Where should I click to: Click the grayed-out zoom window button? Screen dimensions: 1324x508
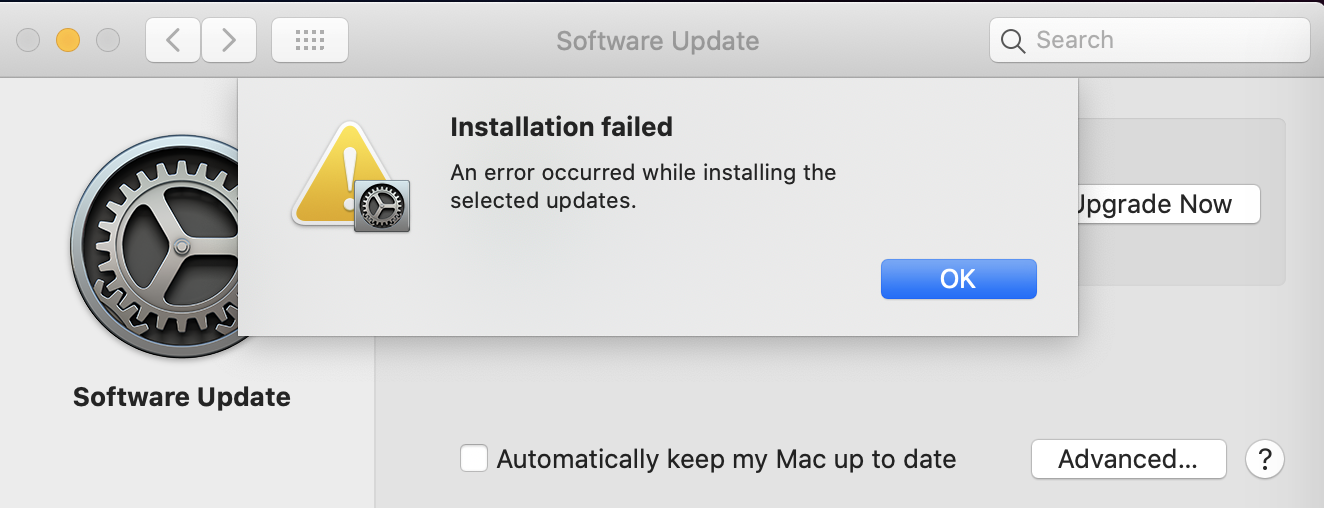point(107,40)
